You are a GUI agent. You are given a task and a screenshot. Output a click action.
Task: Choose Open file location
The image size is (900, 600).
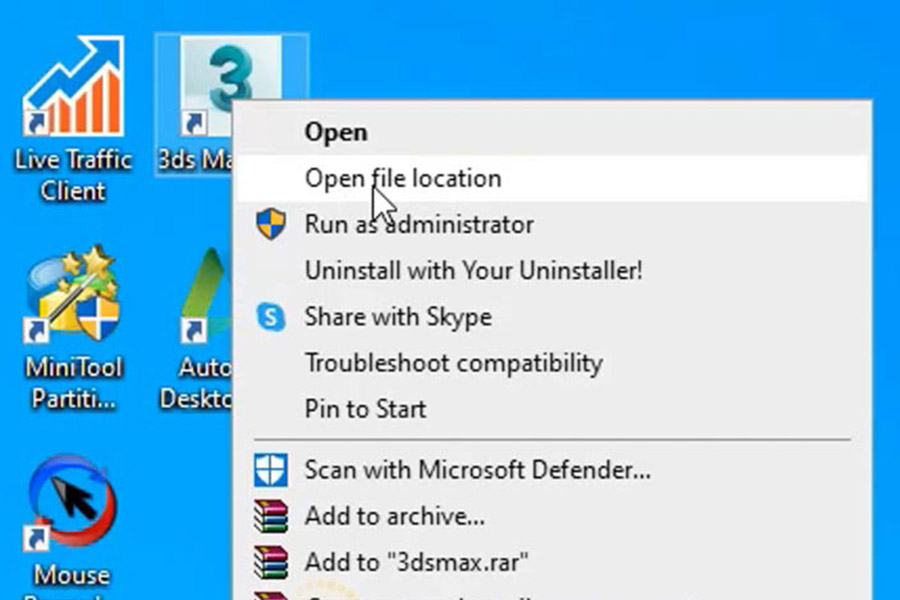pyautogui.click(x=551, y=178)
